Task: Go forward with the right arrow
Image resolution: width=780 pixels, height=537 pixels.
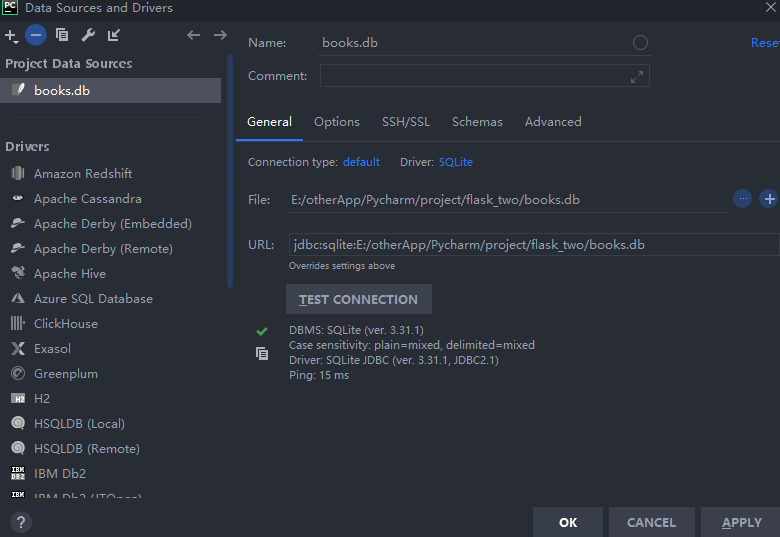Action: 220,35
